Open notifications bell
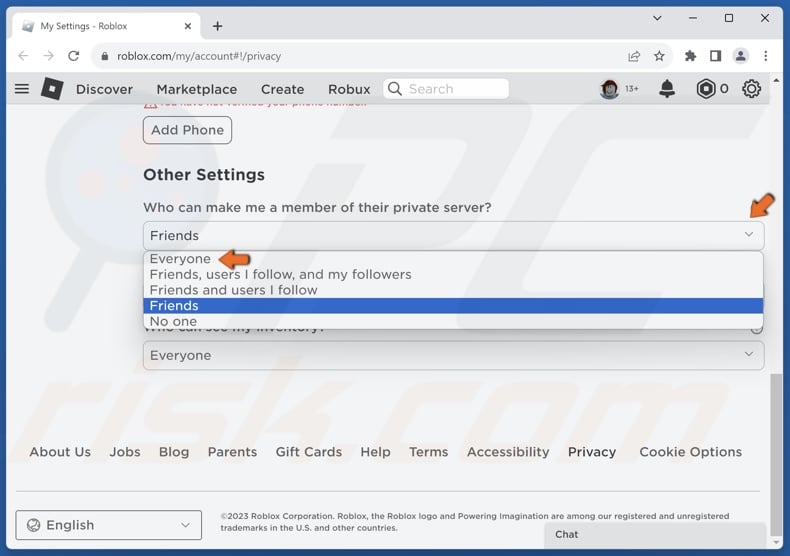The width and height of the screenshot is (790, 556). click(x=667, y=89)
